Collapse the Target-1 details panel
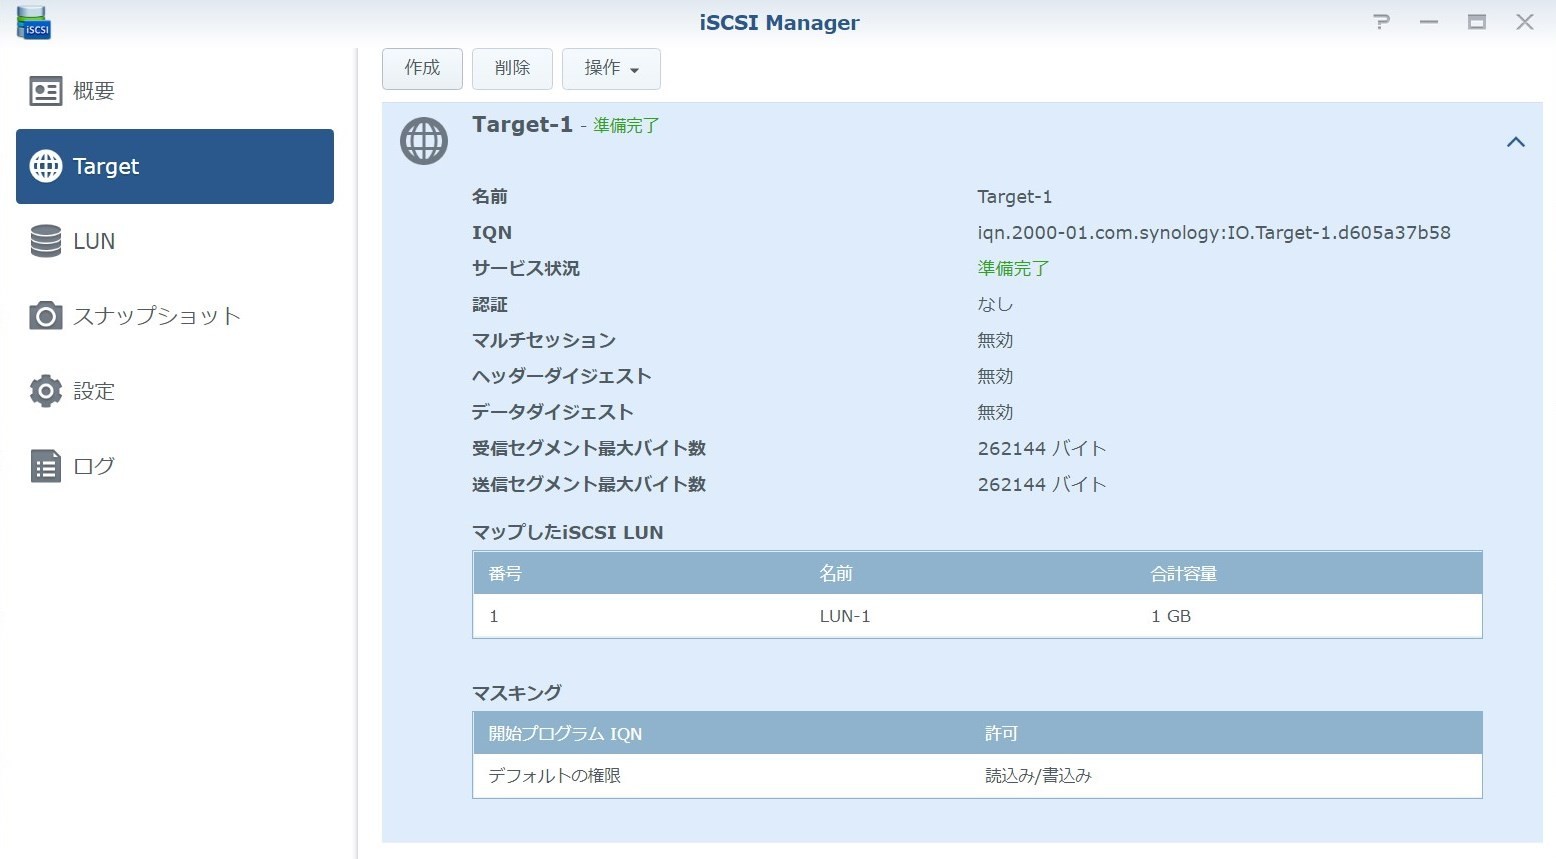 click(1515, 142)
